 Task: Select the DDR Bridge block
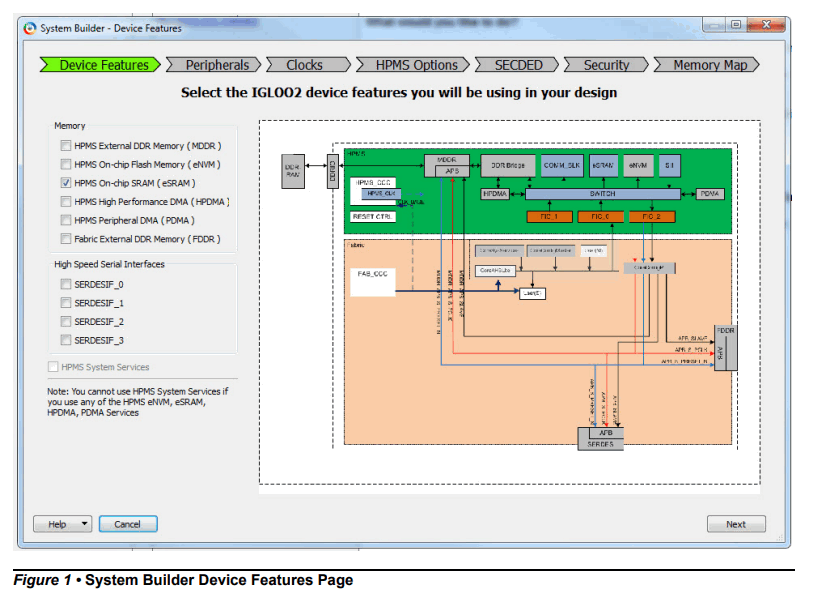pos(508,166)
